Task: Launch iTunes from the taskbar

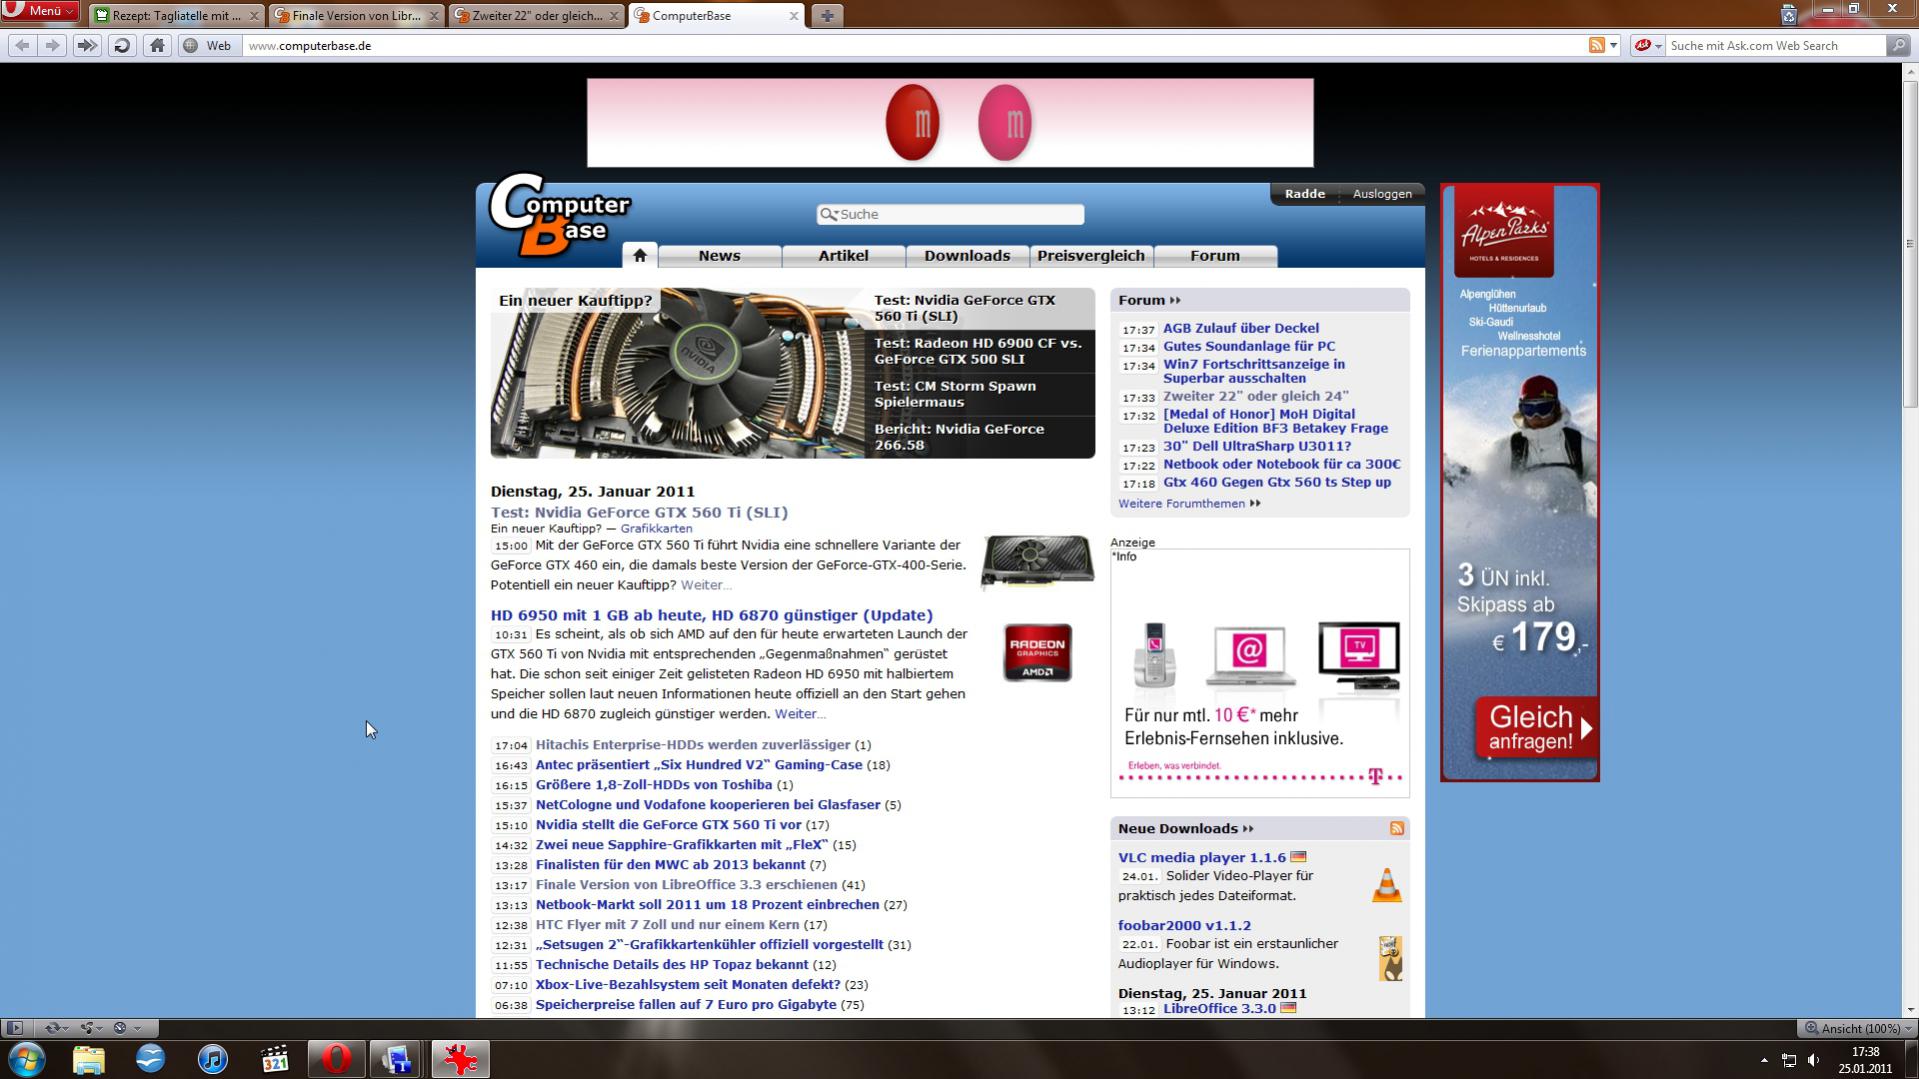Action: tap(212, 1059)
